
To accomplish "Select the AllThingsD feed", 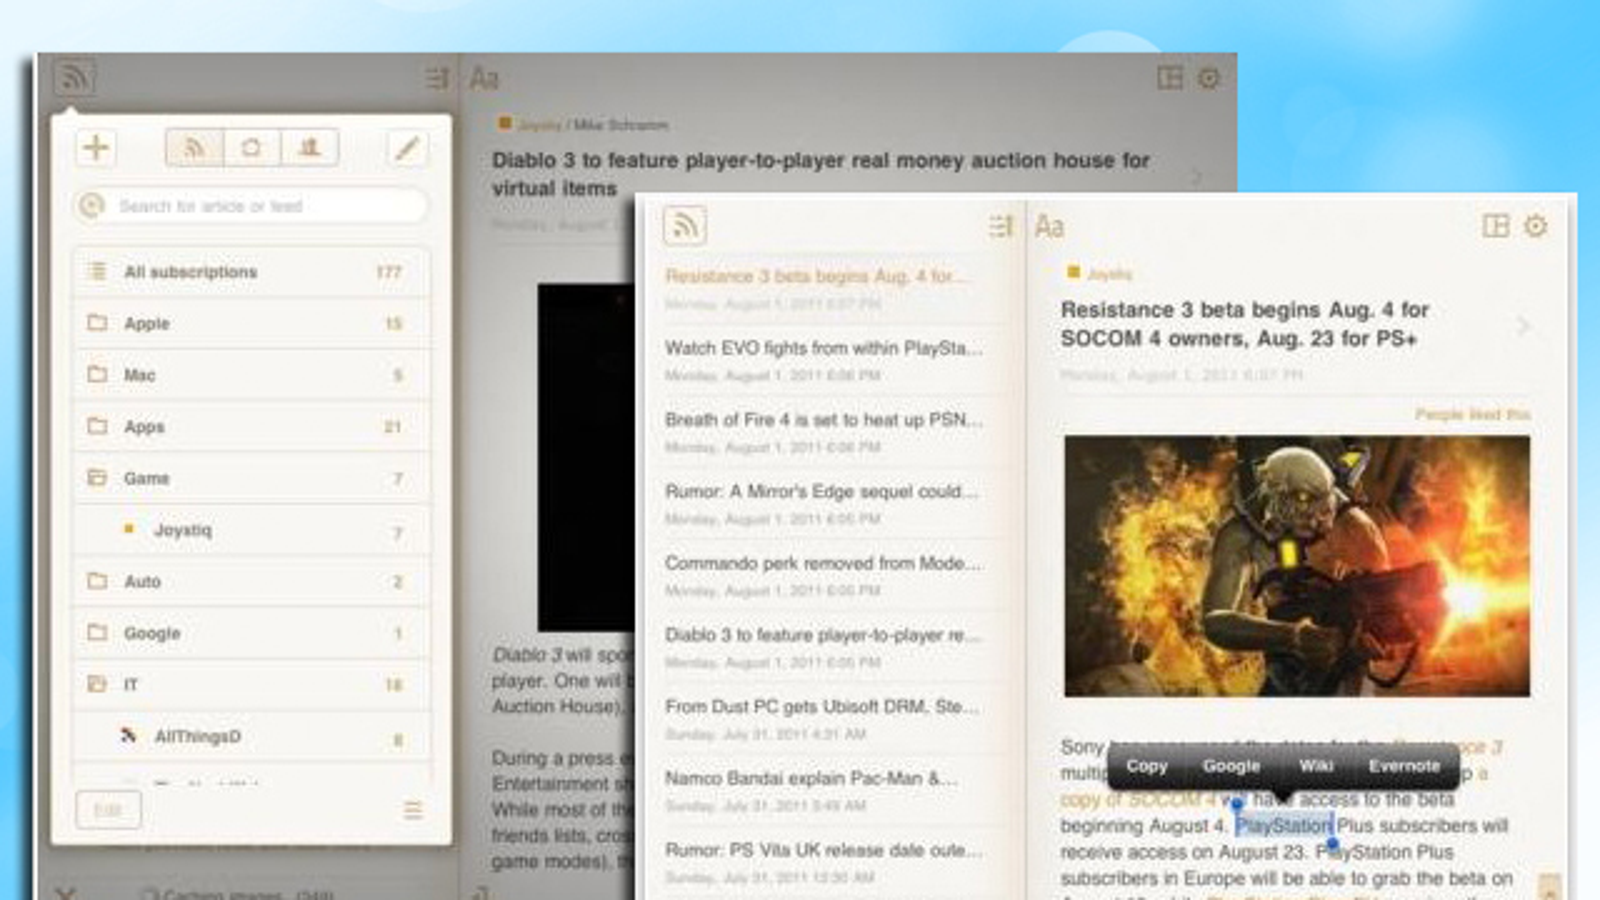I will [x=251, y=737].
